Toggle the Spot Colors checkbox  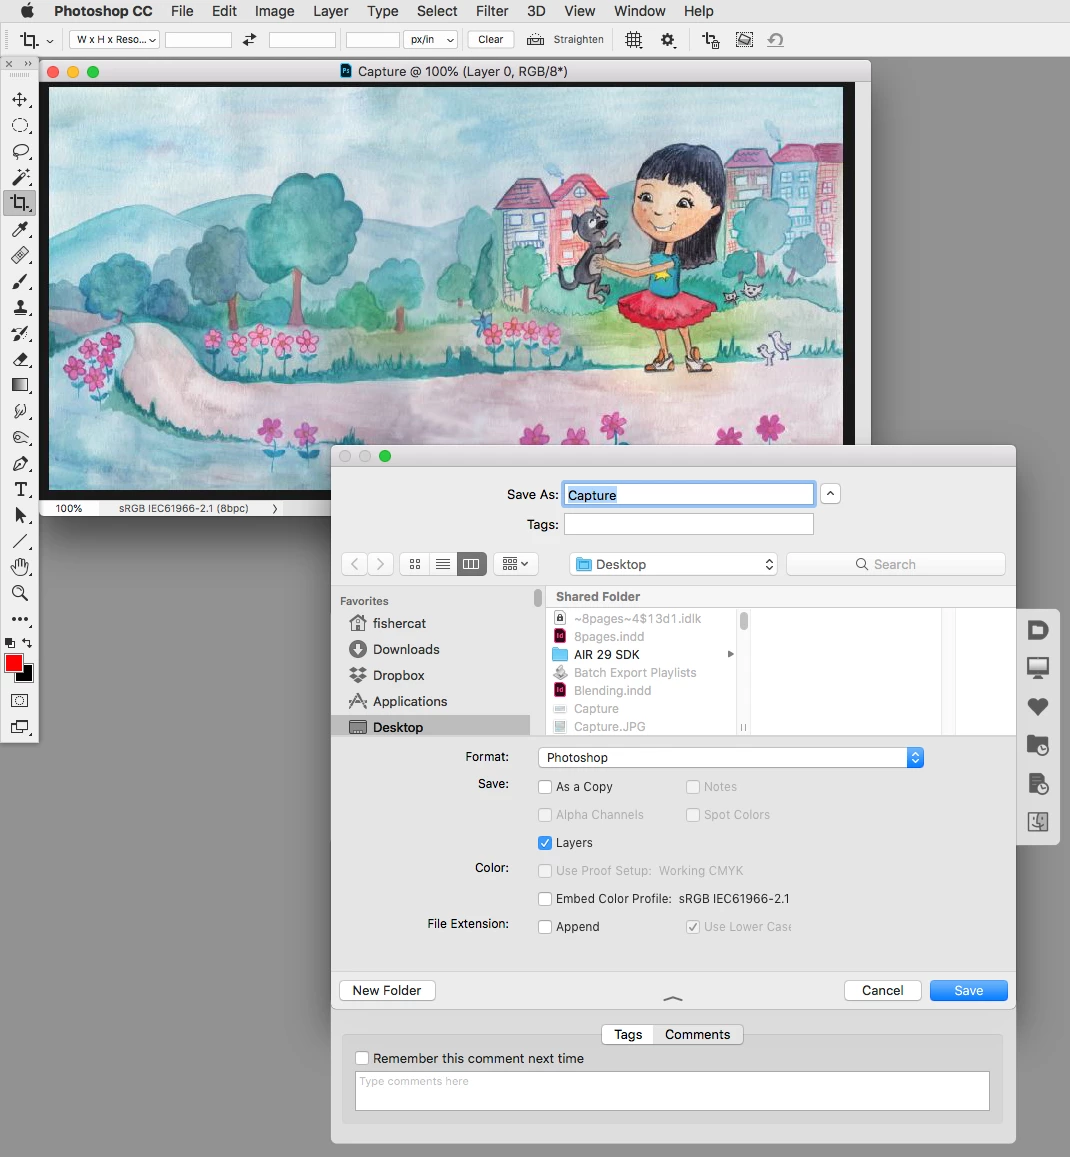pos(692,815)
